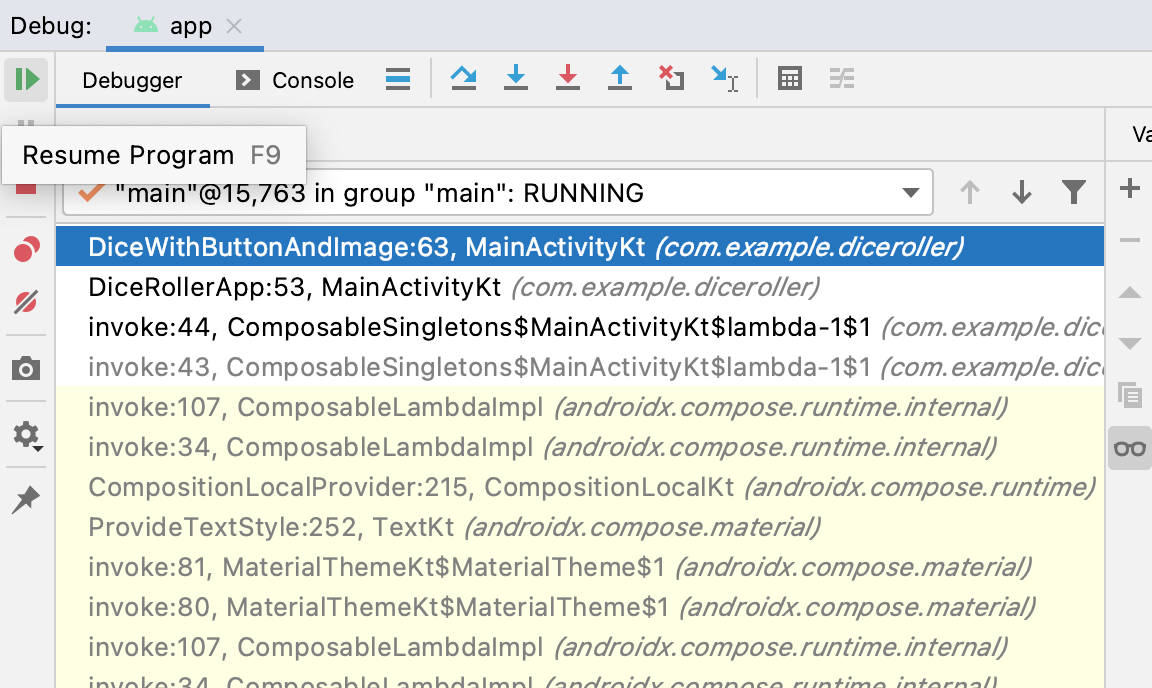Click Run to Cursor icon
The width and height of the screenshot is (1152, 688).
tap(724, 78)
